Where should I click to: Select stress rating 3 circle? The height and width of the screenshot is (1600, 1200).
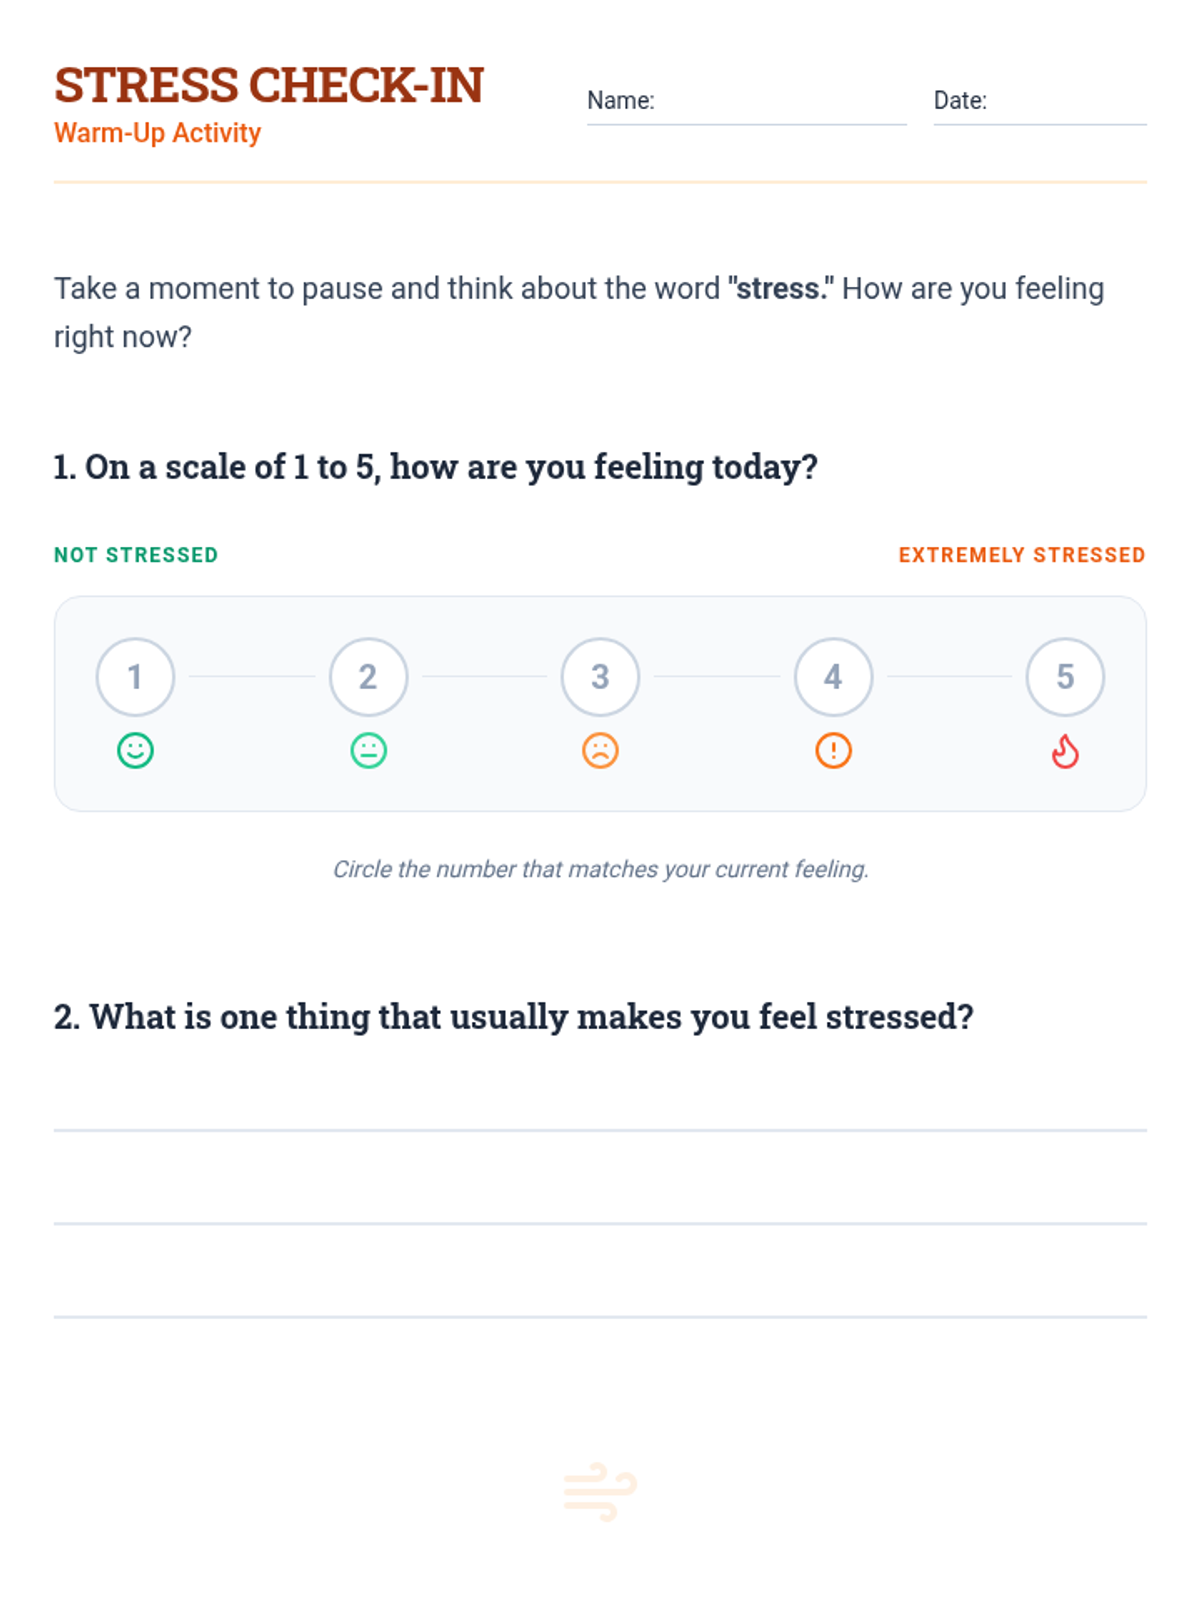point(600,677)
